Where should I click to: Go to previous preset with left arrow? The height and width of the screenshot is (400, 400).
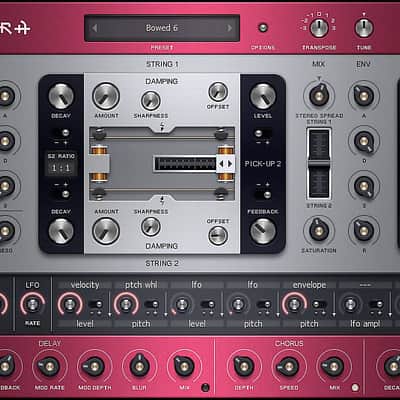(95, 28)
